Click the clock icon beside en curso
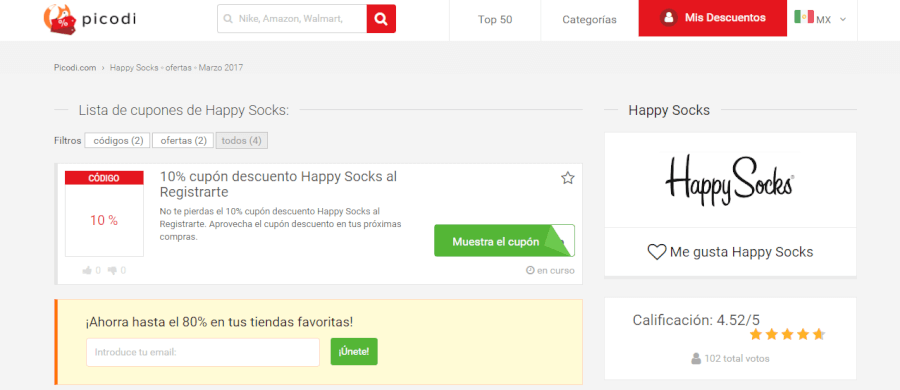Screen dimensions: 900x390 pyautogui.click(x=530, y=270)
